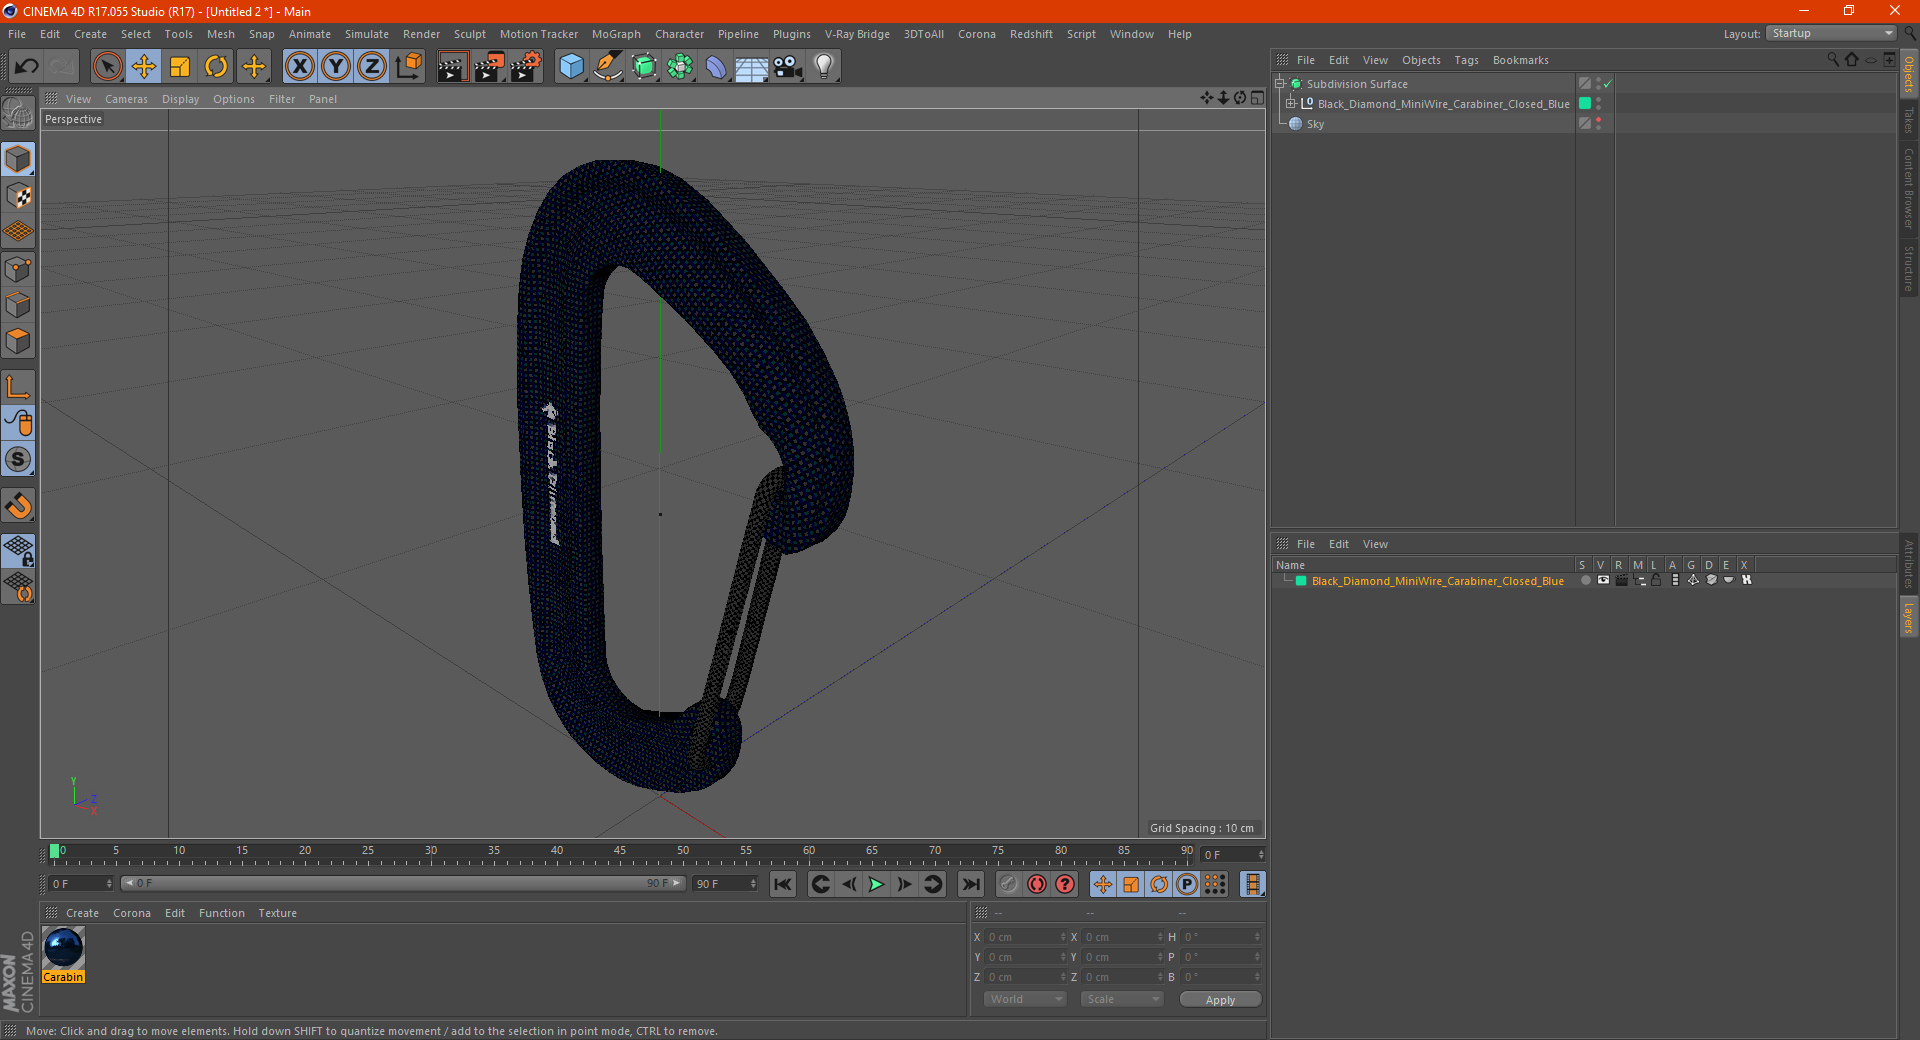Viewport: 1920px width, 1040px height.
Task: Add a Subdivision Surface generator icon
Action: click(644, 67)
